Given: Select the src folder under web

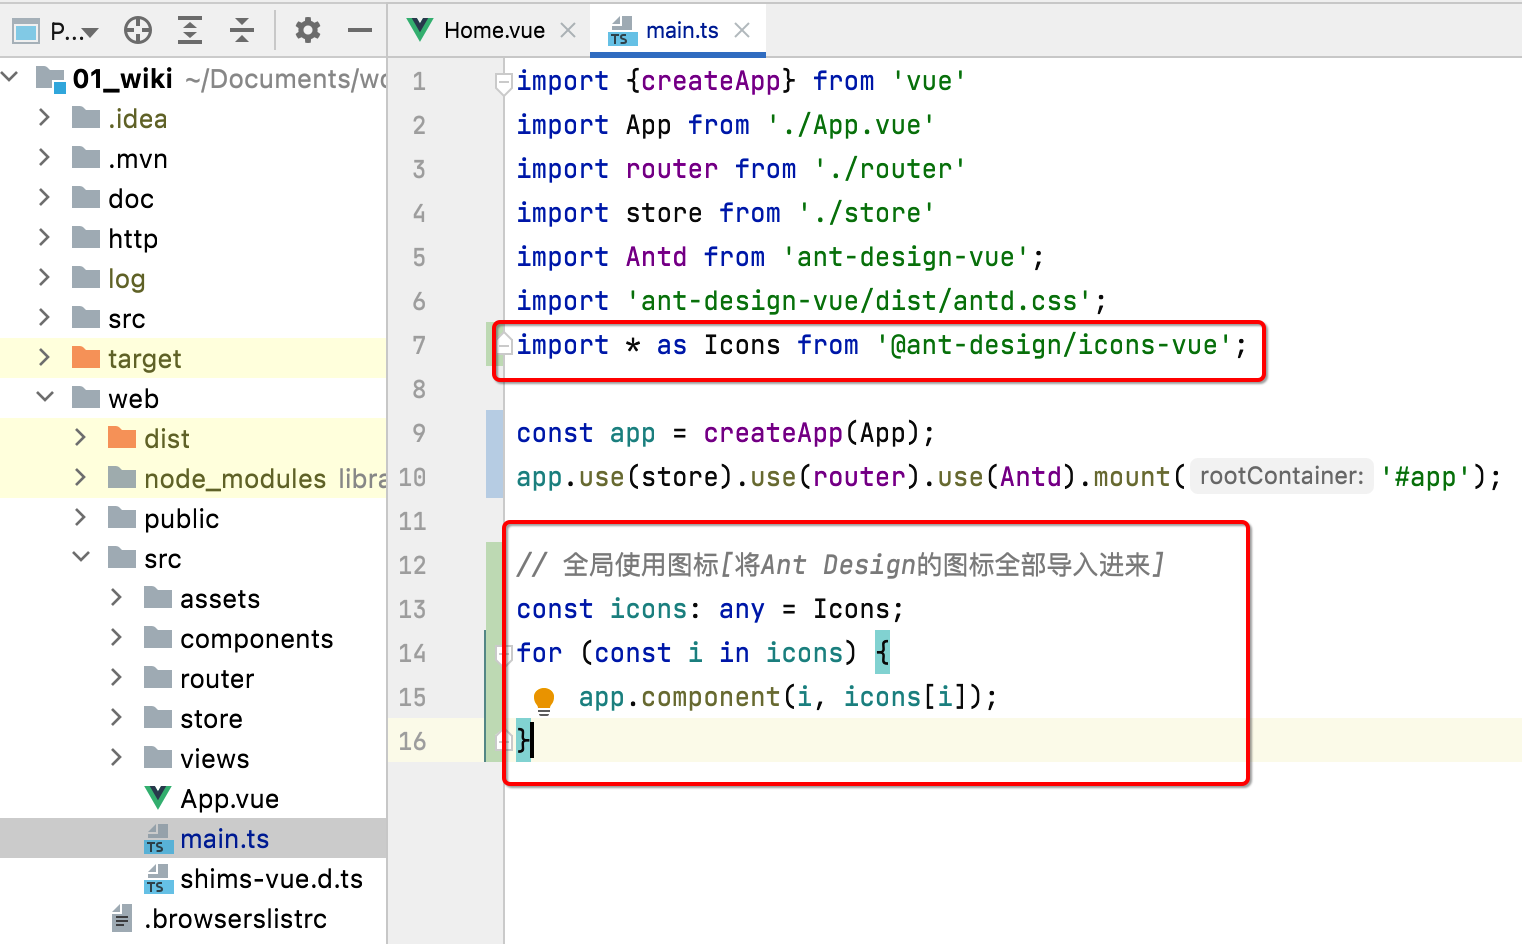Looking at the screenshot, I should click(x=162, y=558).
